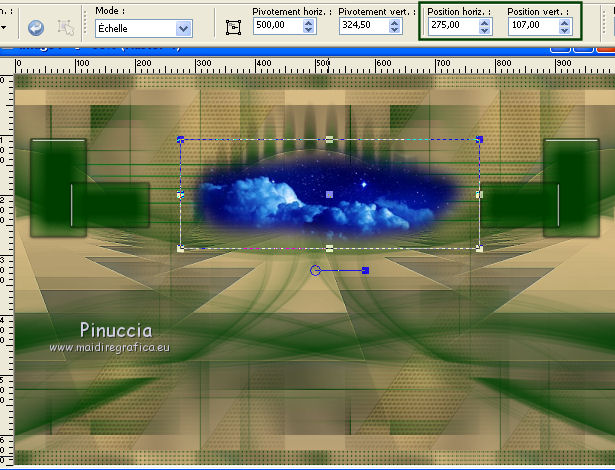Image resolution: width=615 pixels, height=470 pixels.
Task: Click top-middle selection edge handle
Action: pos(329,139)
